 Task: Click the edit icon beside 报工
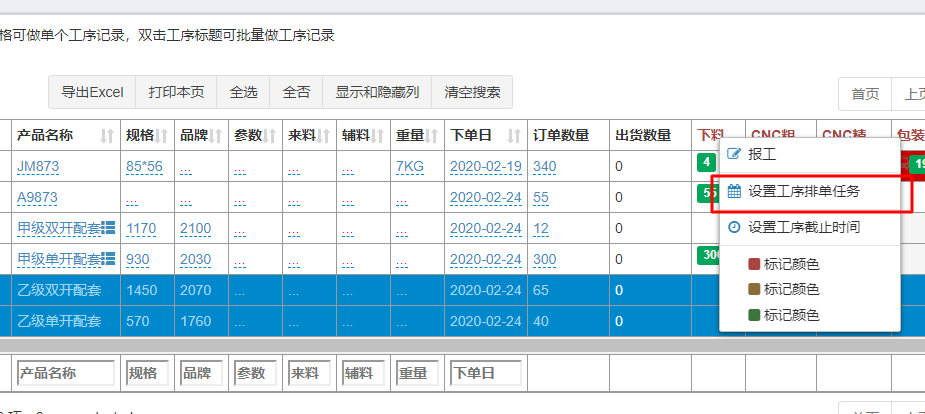pyautogui.click(x=734, y=155)
